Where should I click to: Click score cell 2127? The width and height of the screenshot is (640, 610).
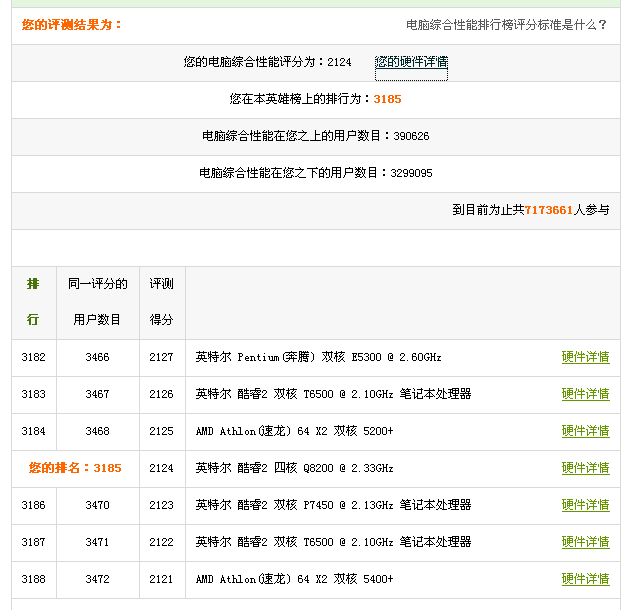(x=162, y=357)
